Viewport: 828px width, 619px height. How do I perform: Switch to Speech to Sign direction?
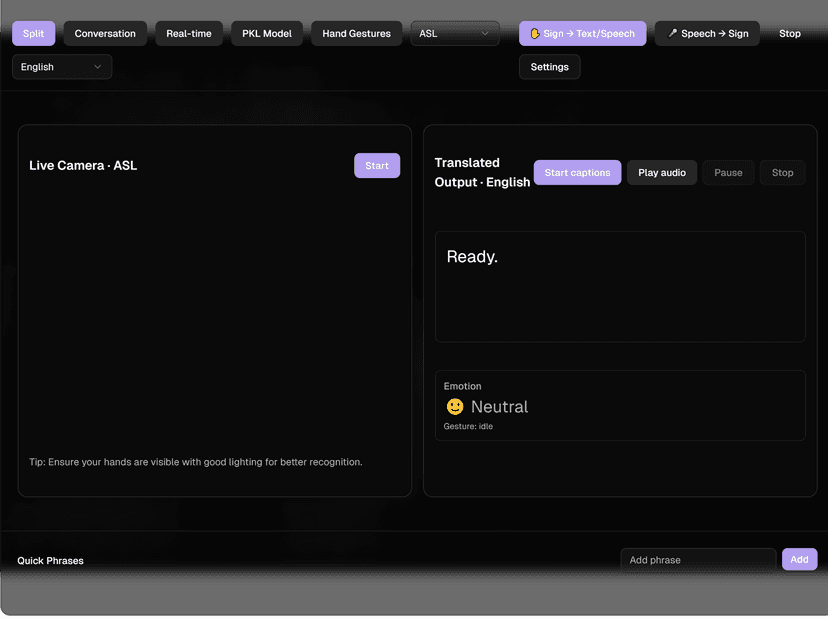pyautogui.click(x=707, y=34)
